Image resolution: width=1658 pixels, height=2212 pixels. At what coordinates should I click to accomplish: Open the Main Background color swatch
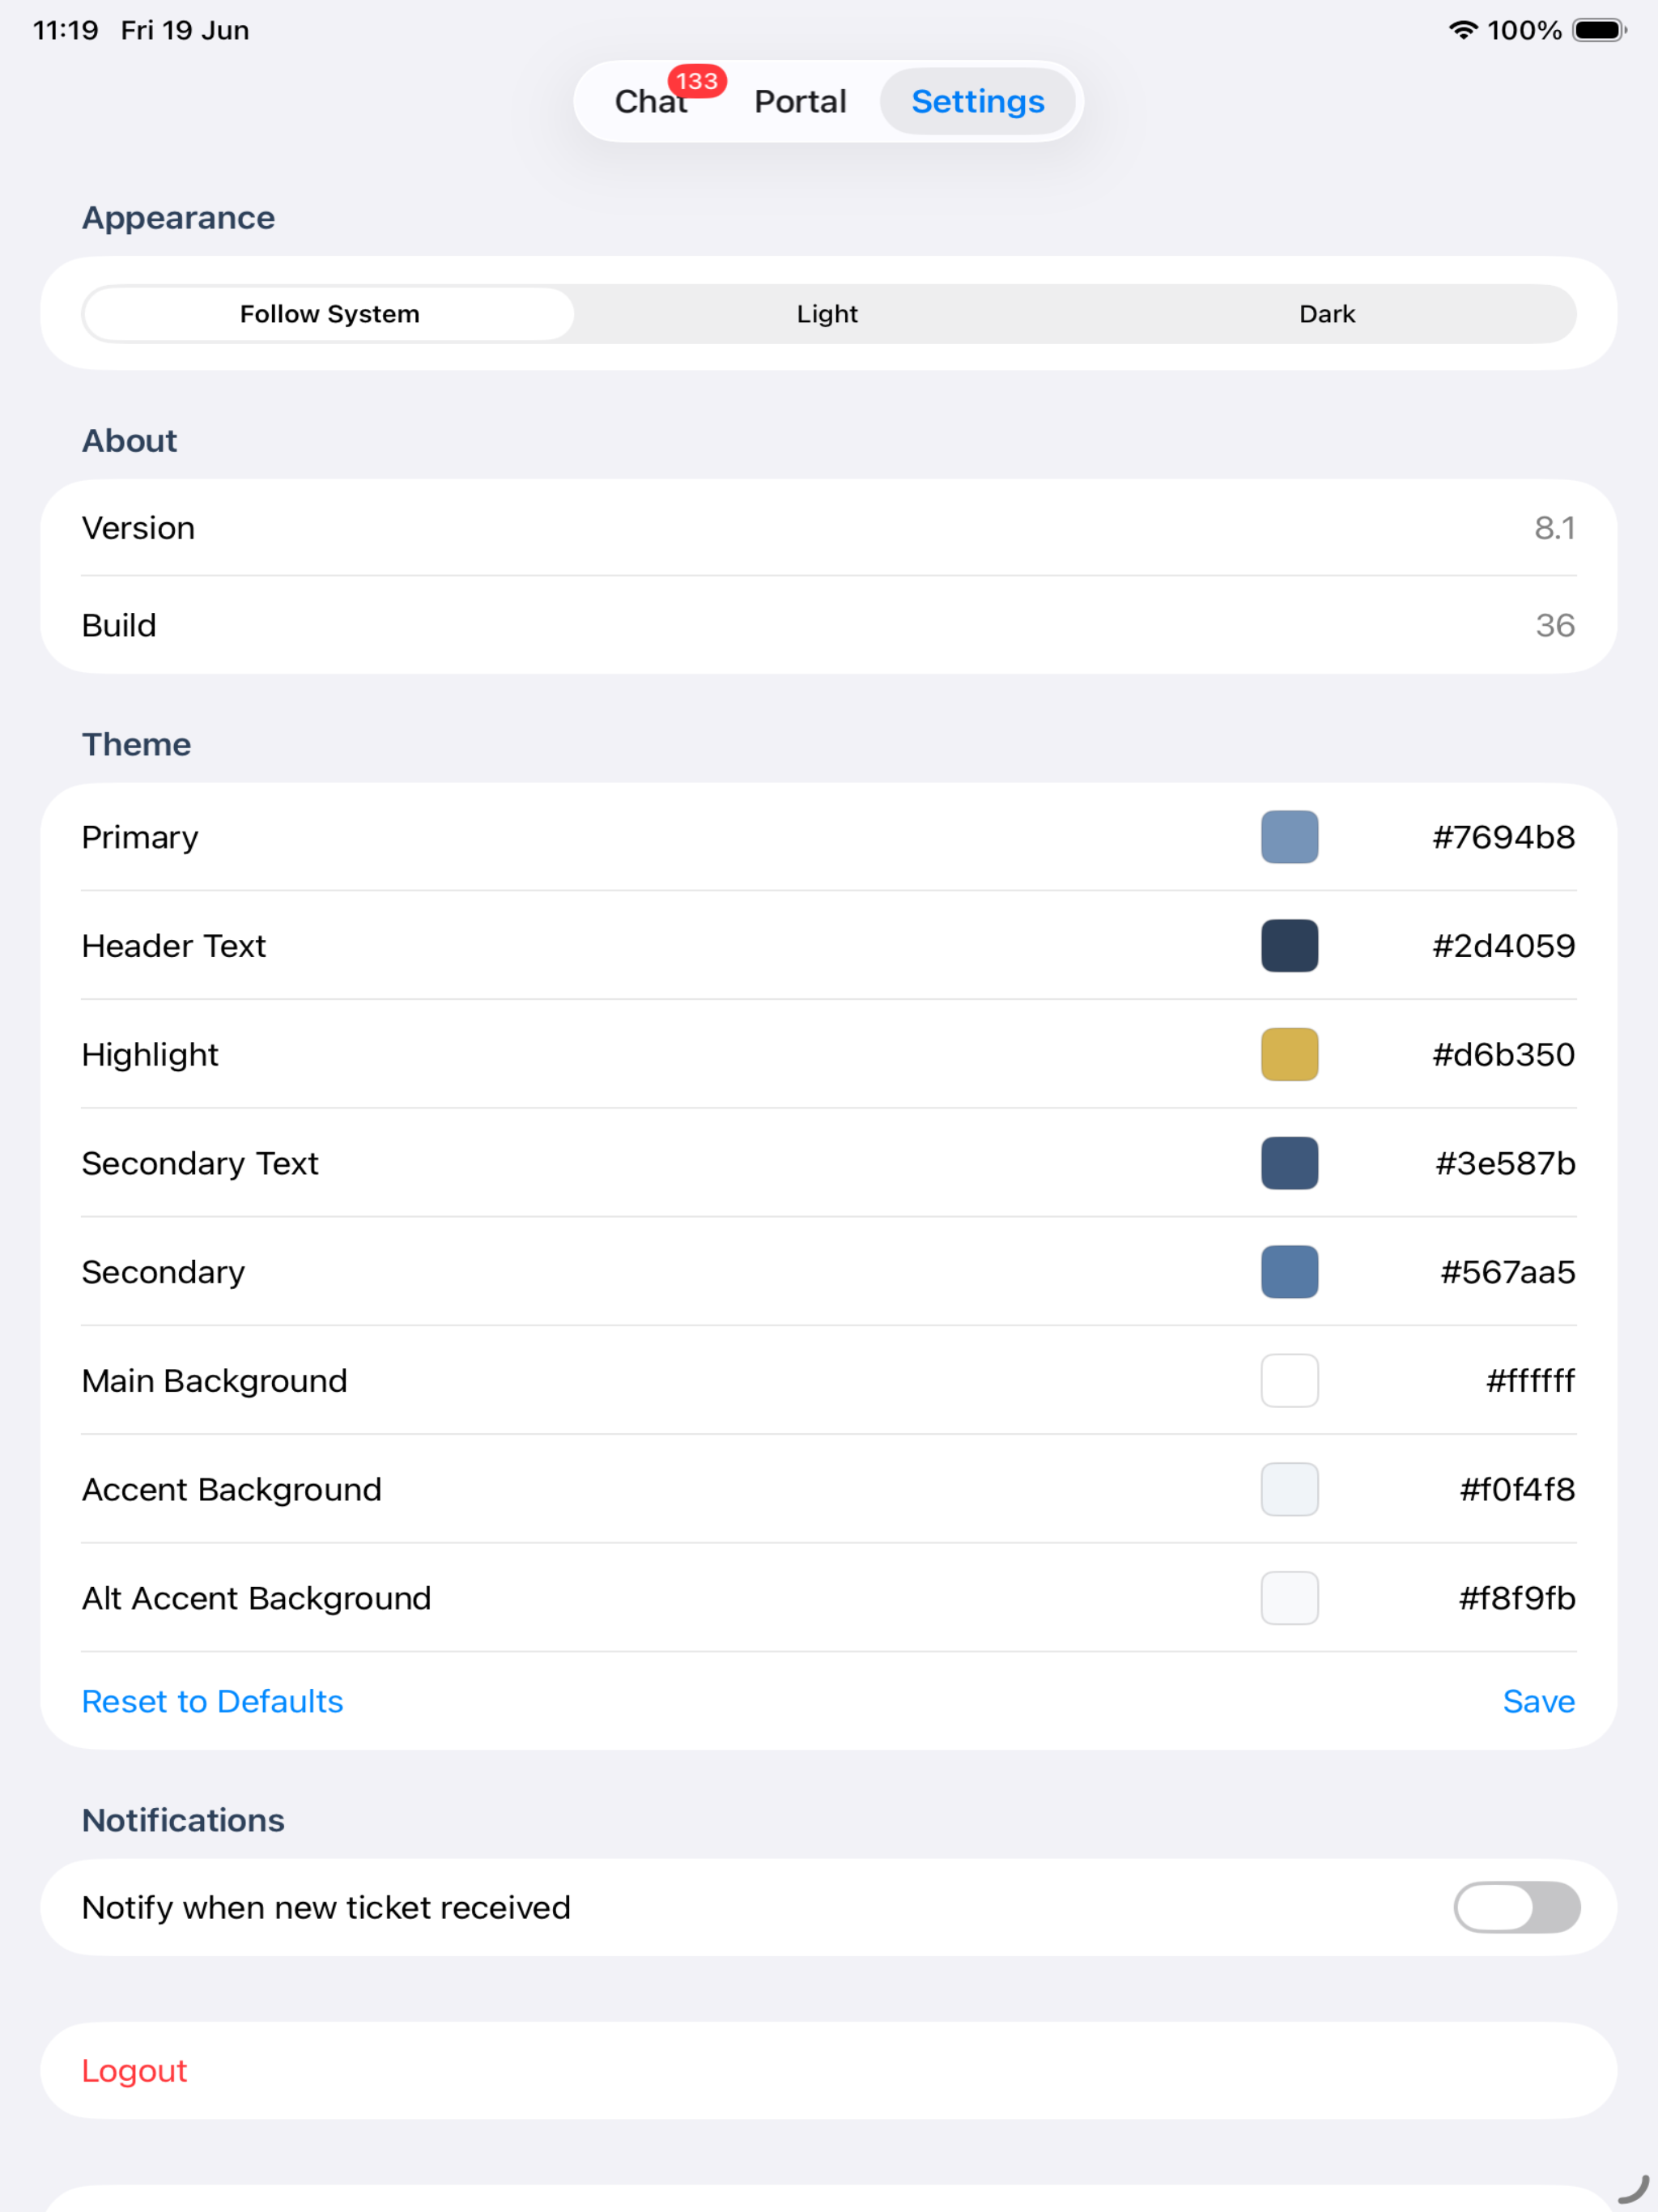tap(1289, 1381)
